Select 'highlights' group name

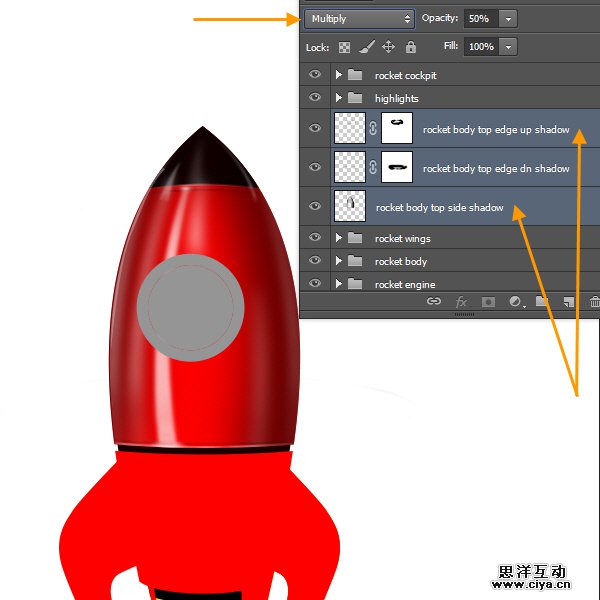(396, 99)
